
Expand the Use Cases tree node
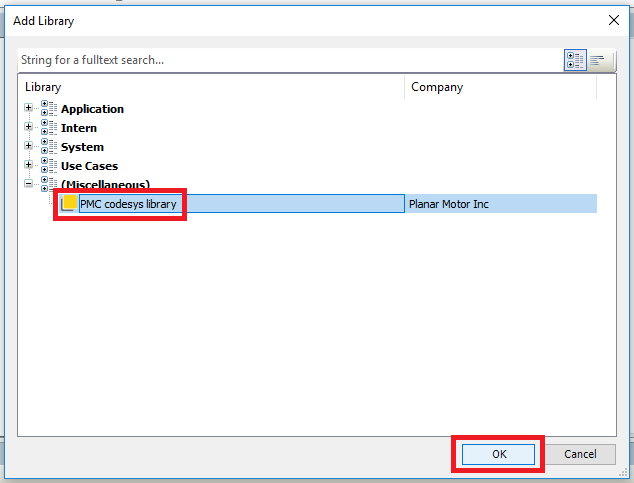click(30, 166)
